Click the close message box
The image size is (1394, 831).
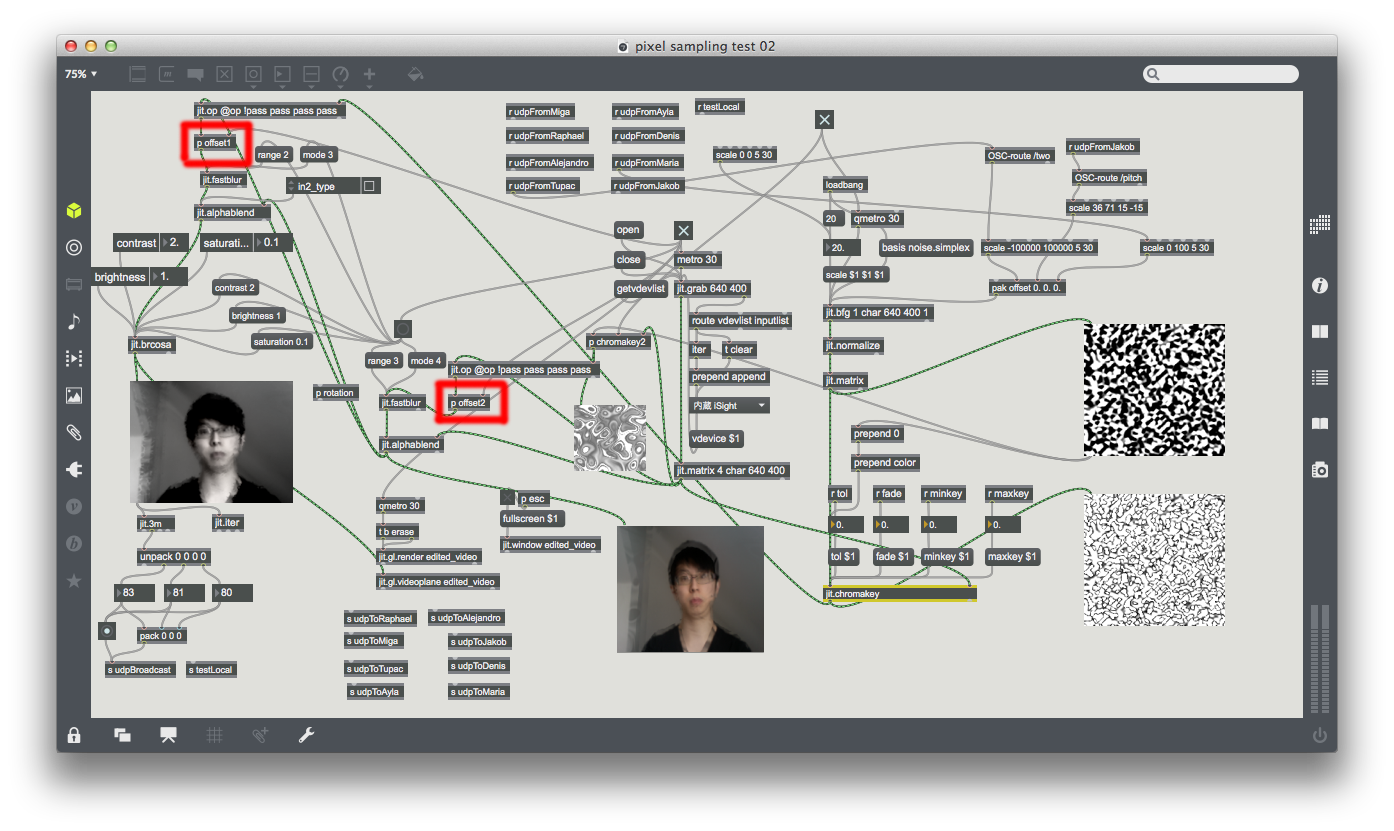(x=628, y=259)
